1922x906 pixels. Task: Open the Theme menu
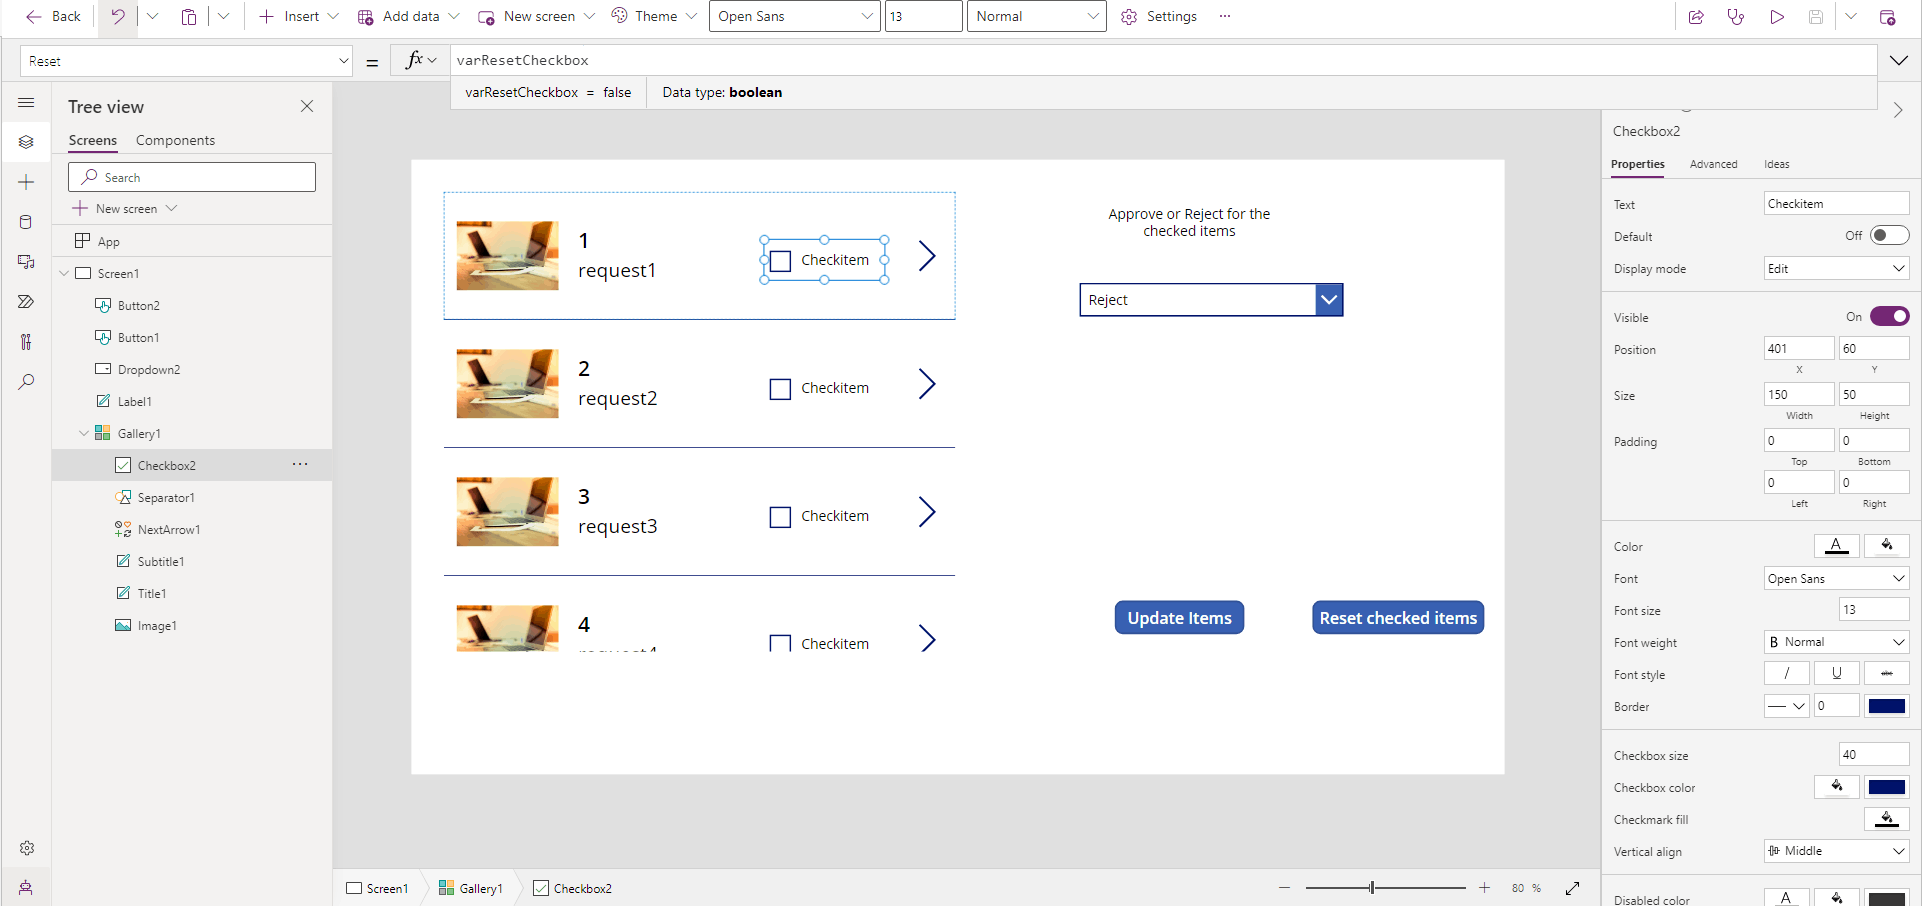(654, 17)
